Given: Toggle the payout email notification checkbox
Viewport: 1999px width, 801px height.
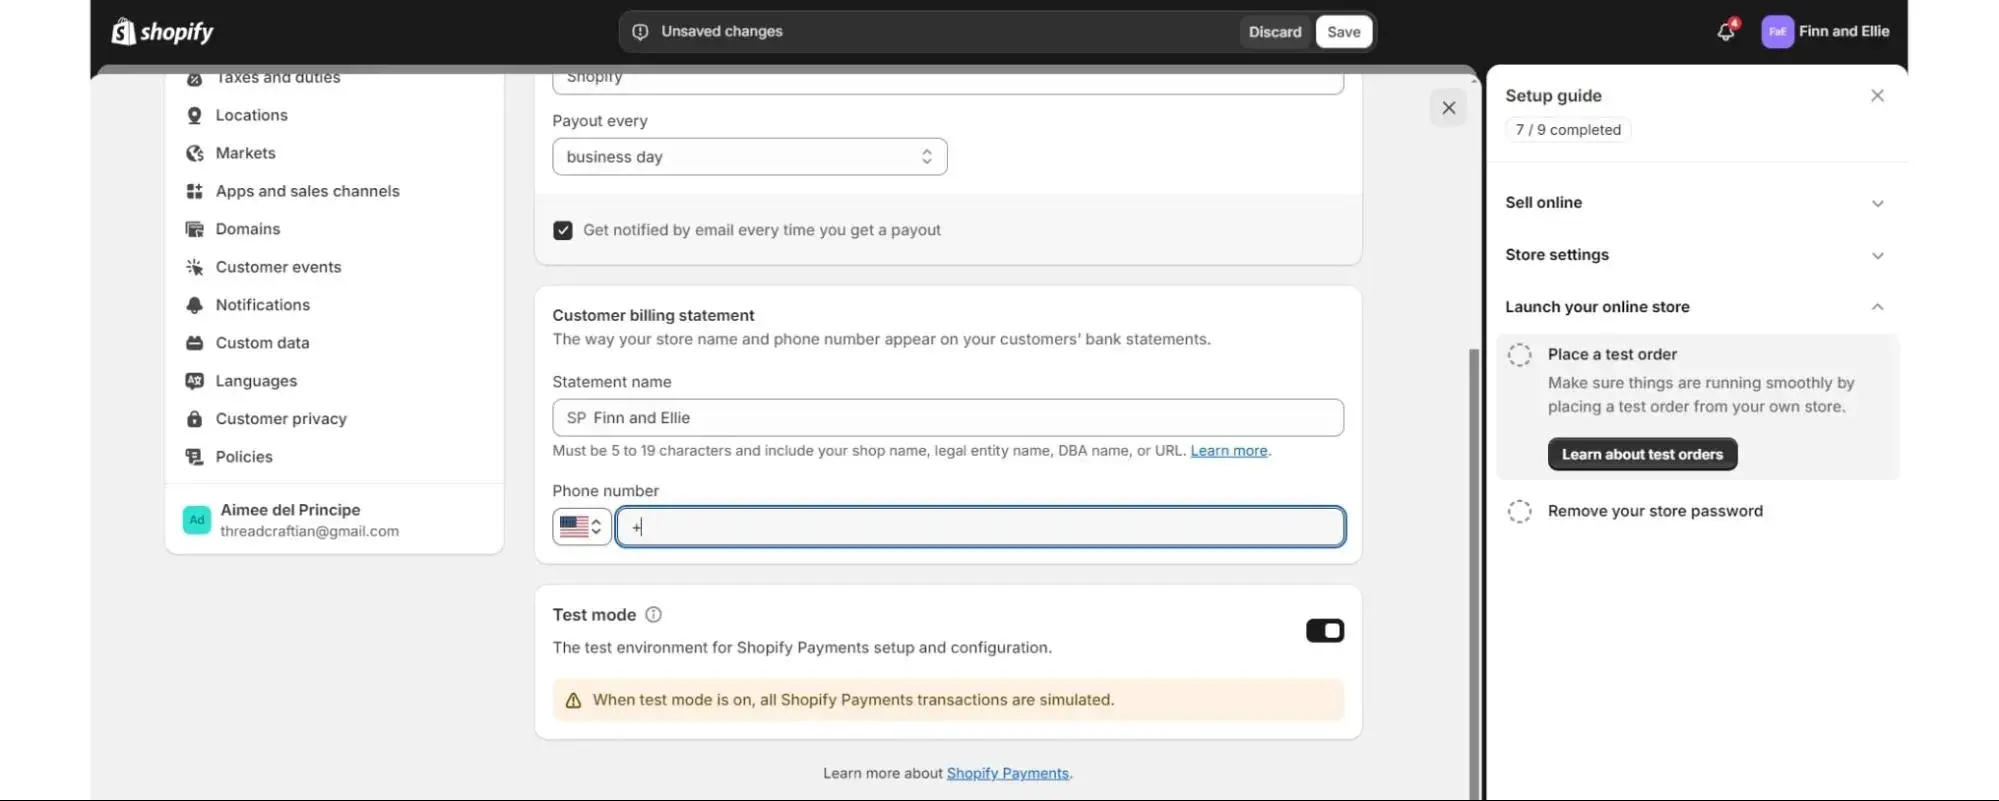Looking at the screenshot, I should 563,230.
